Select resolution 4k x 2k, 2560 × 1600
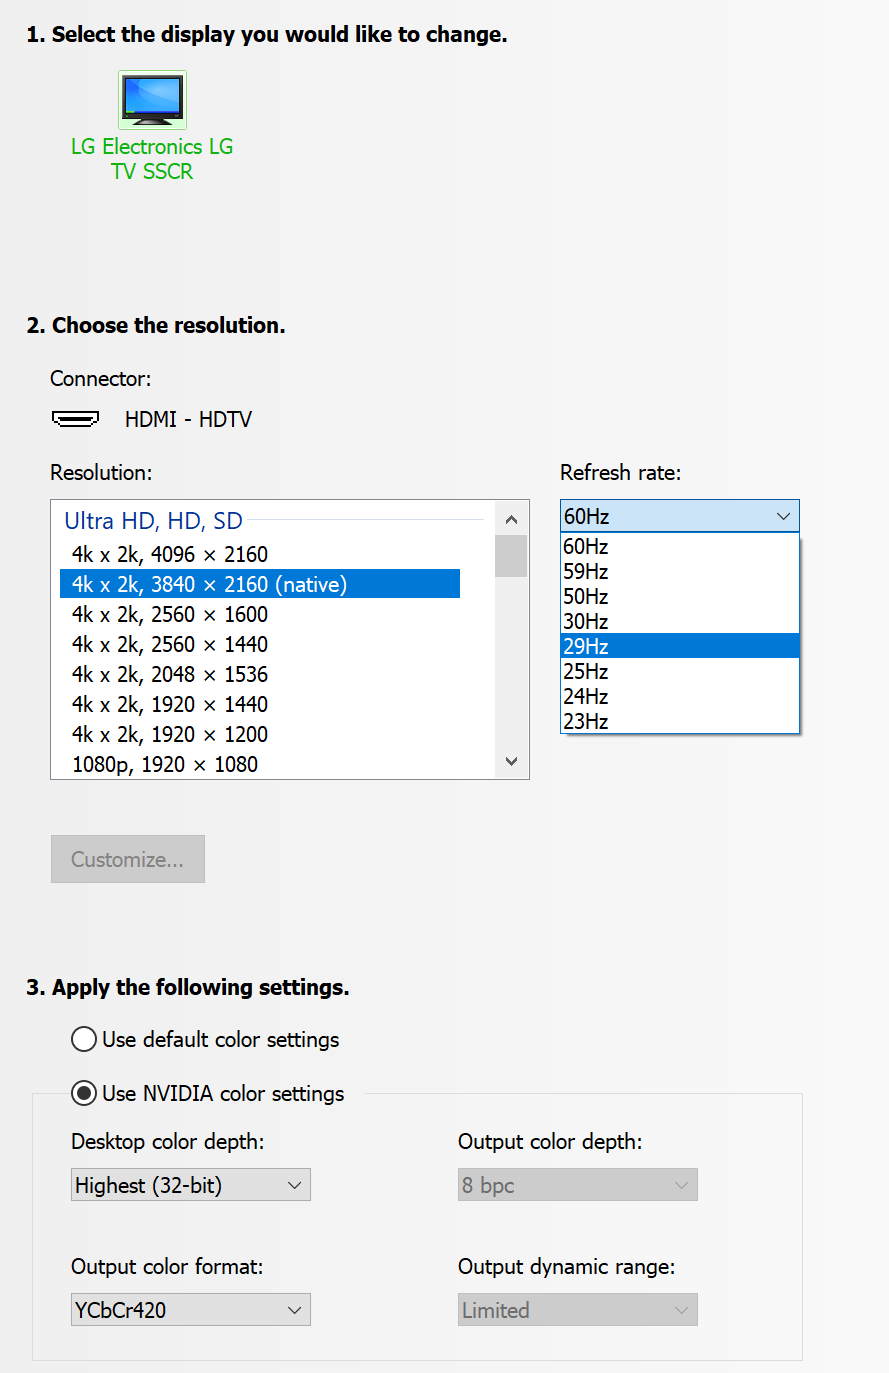Screen dimensions: 889x1373 coord(260,614)
